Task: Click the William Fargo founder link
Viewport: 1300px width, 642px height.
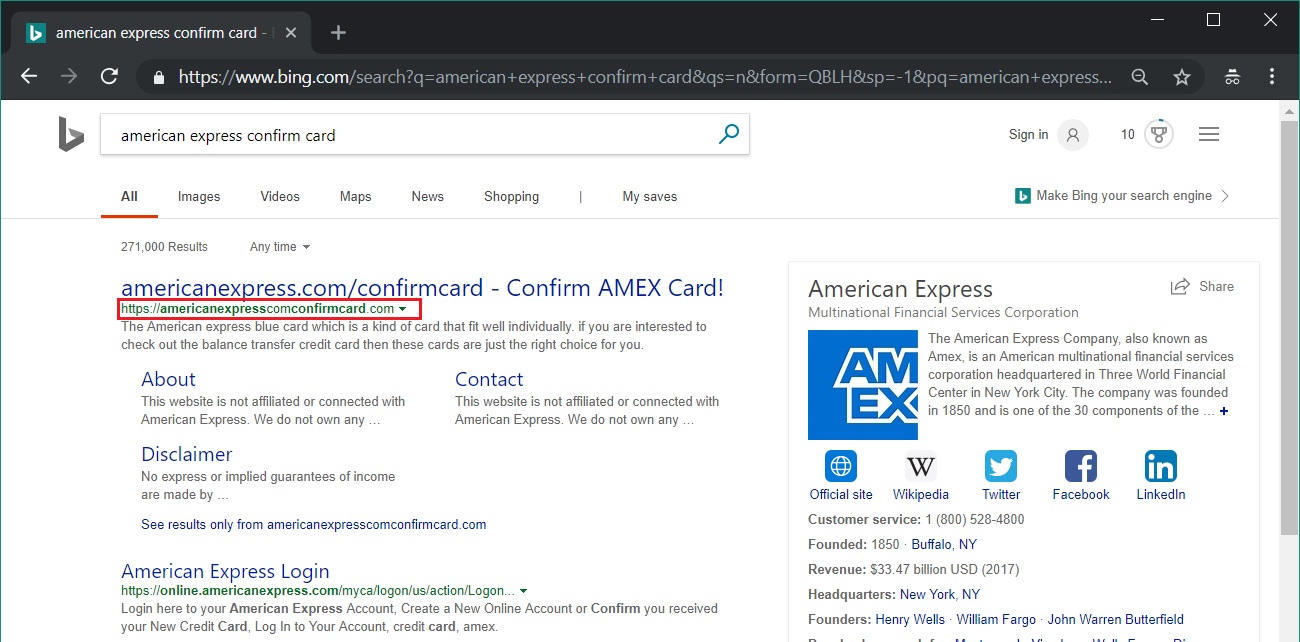Action: point(997,619)
